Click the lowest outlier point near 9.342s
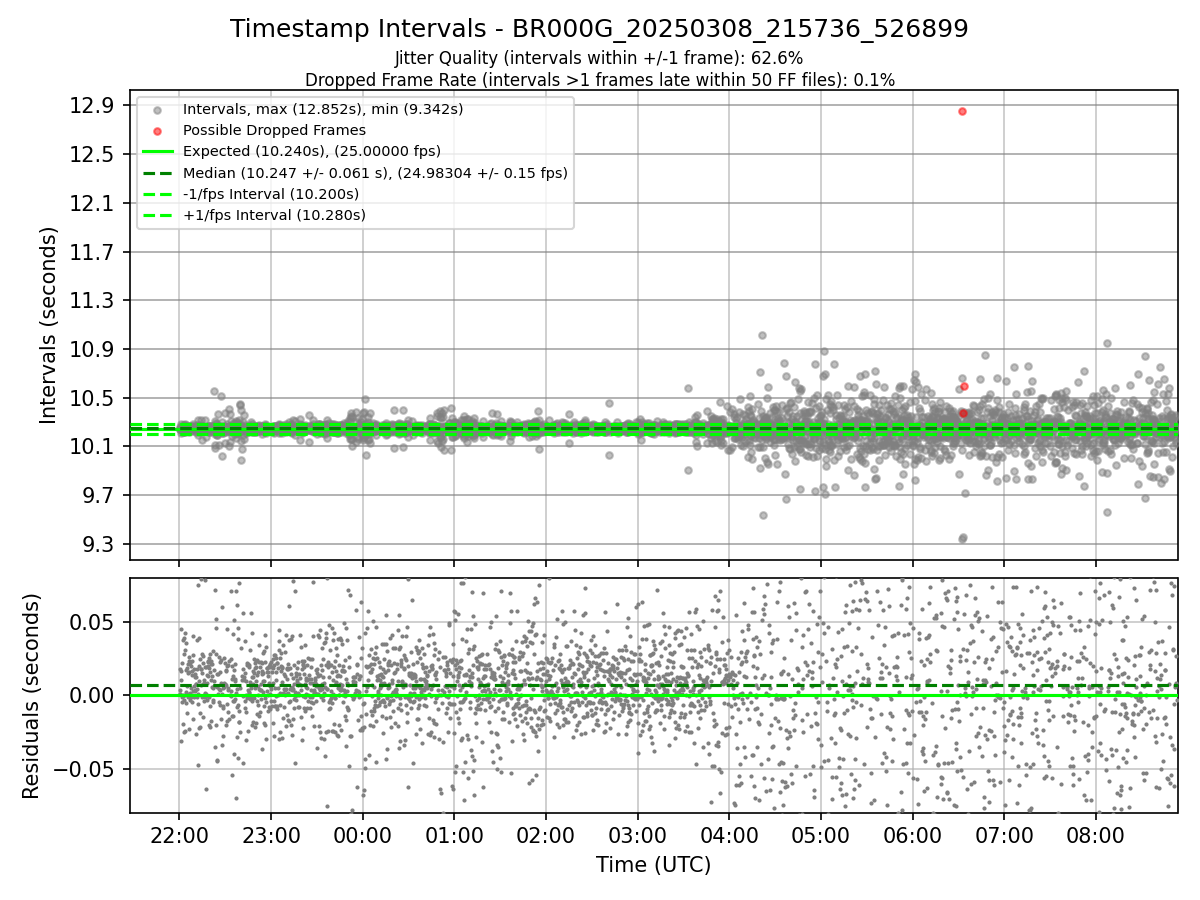Image resolution: width=1200 pixels, height=900 pixels. pos(962,539)
